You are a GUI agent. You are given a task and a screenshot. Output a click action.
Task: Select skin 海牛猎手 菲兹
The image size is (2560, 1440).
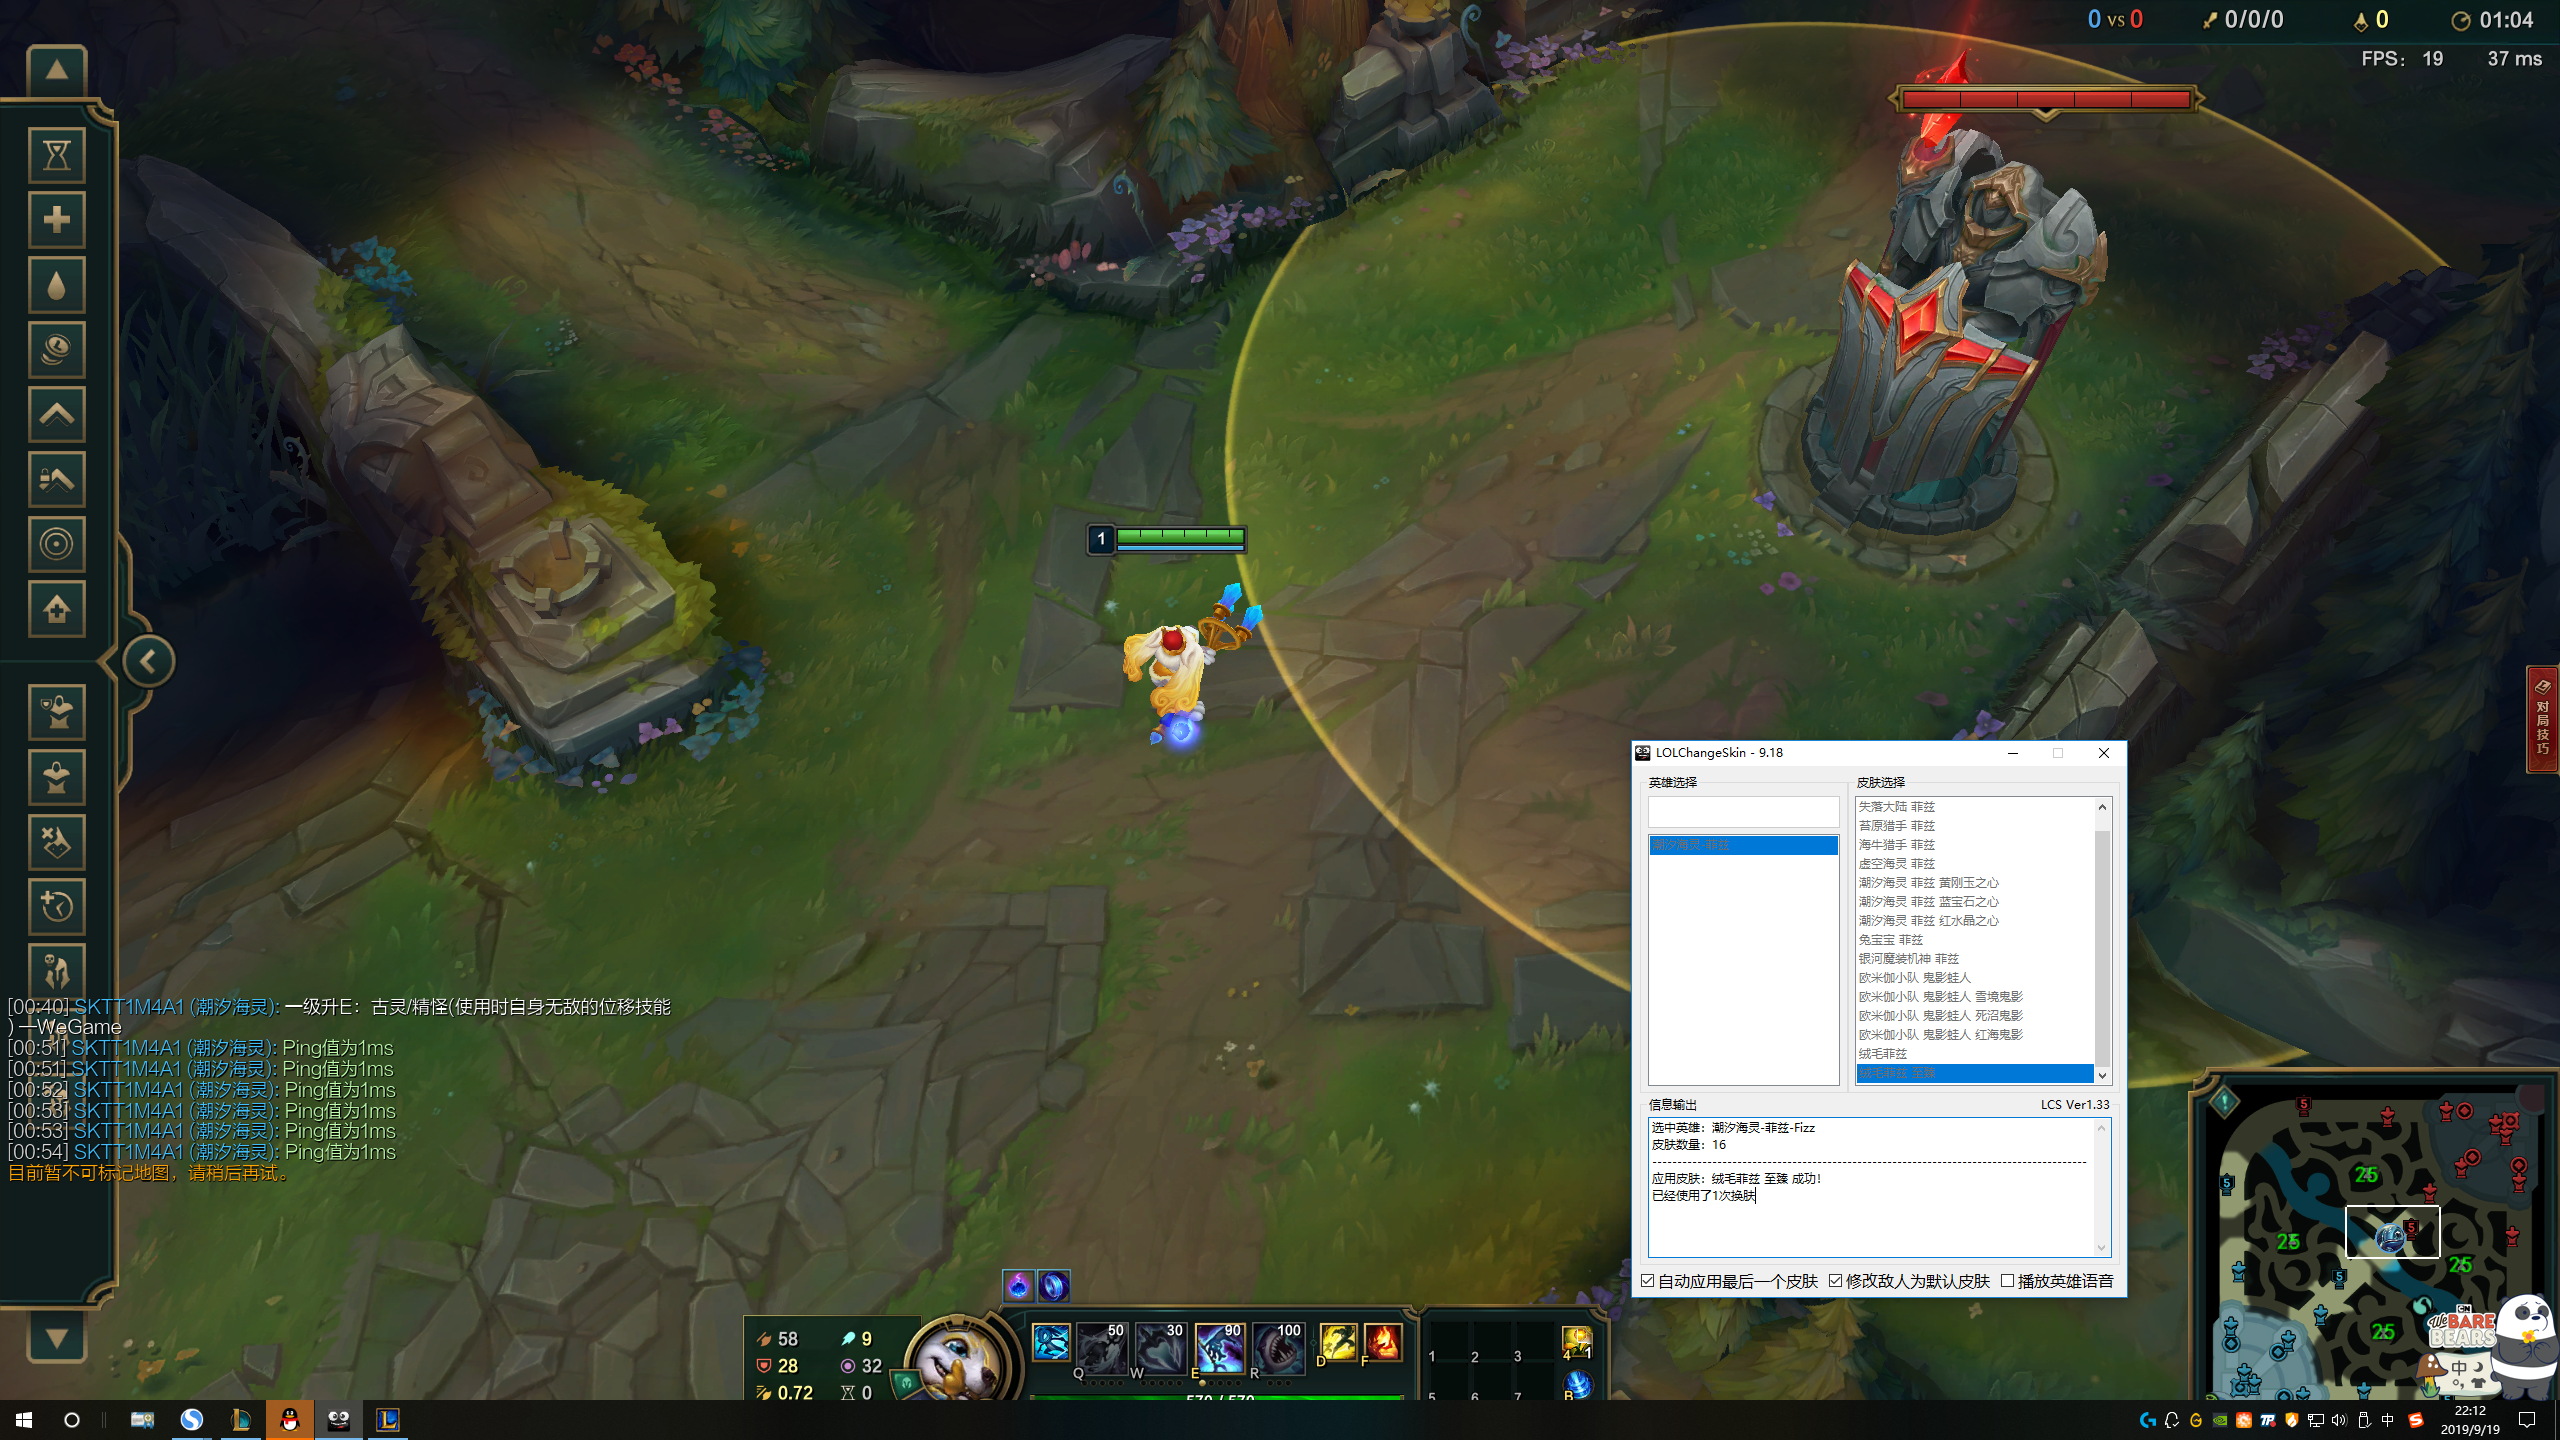pos(1974,844)
